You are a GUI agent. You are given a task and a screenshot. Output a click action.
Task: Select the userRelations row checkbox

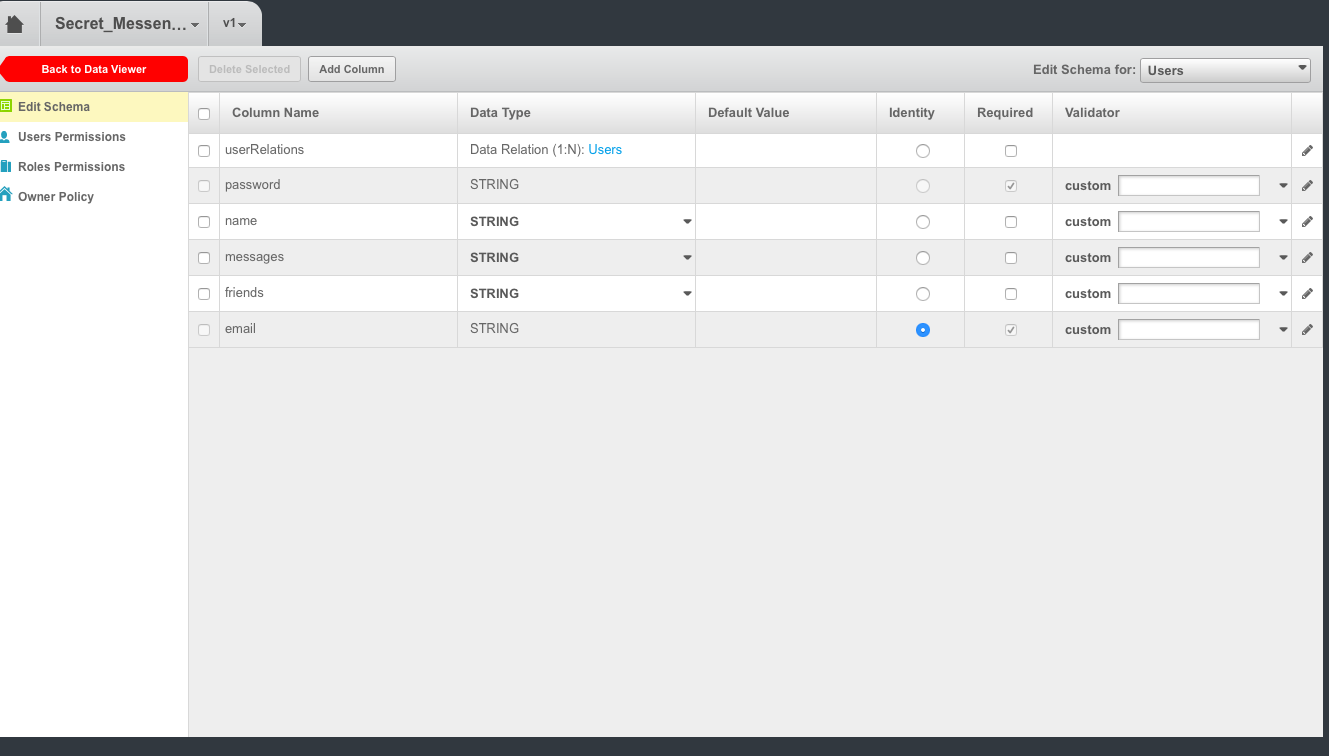click(204, 151)
